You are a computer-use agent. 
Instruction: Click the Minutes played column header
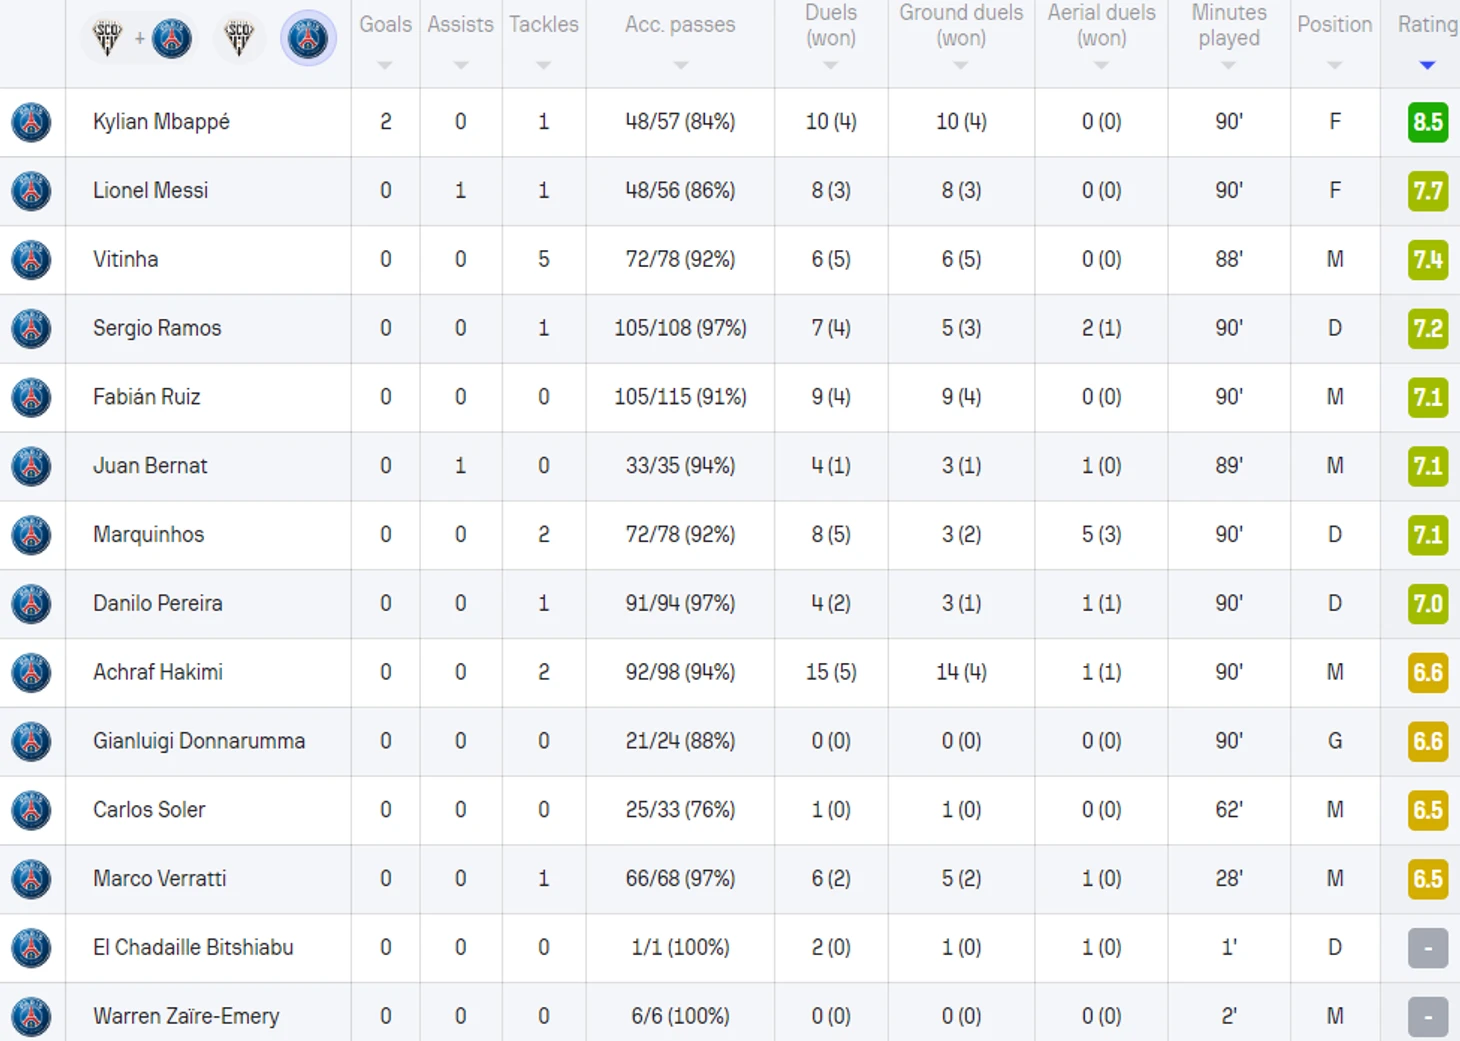[1228, 26]
